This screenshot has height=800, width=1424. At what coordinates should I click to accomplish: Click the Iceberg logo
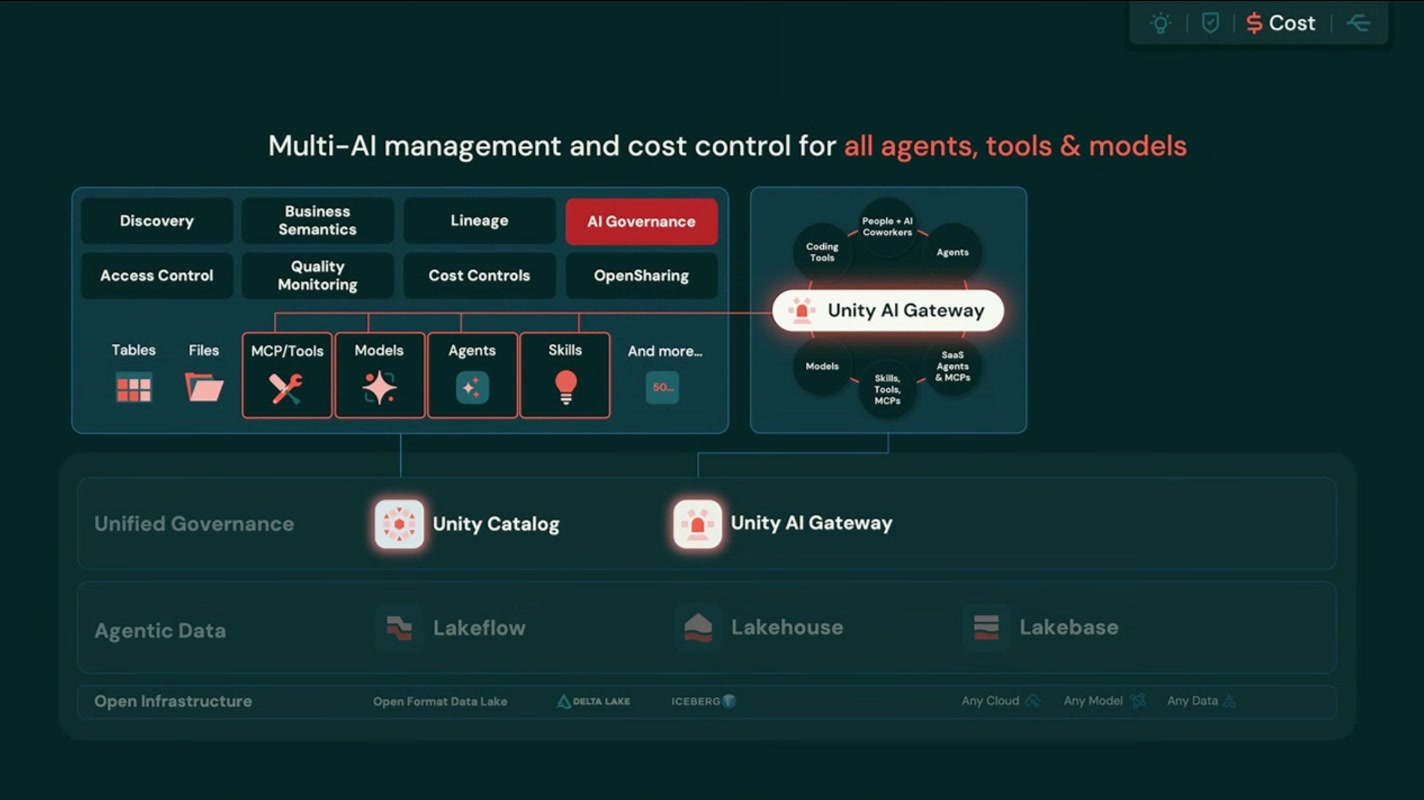[x=704, y=701]
